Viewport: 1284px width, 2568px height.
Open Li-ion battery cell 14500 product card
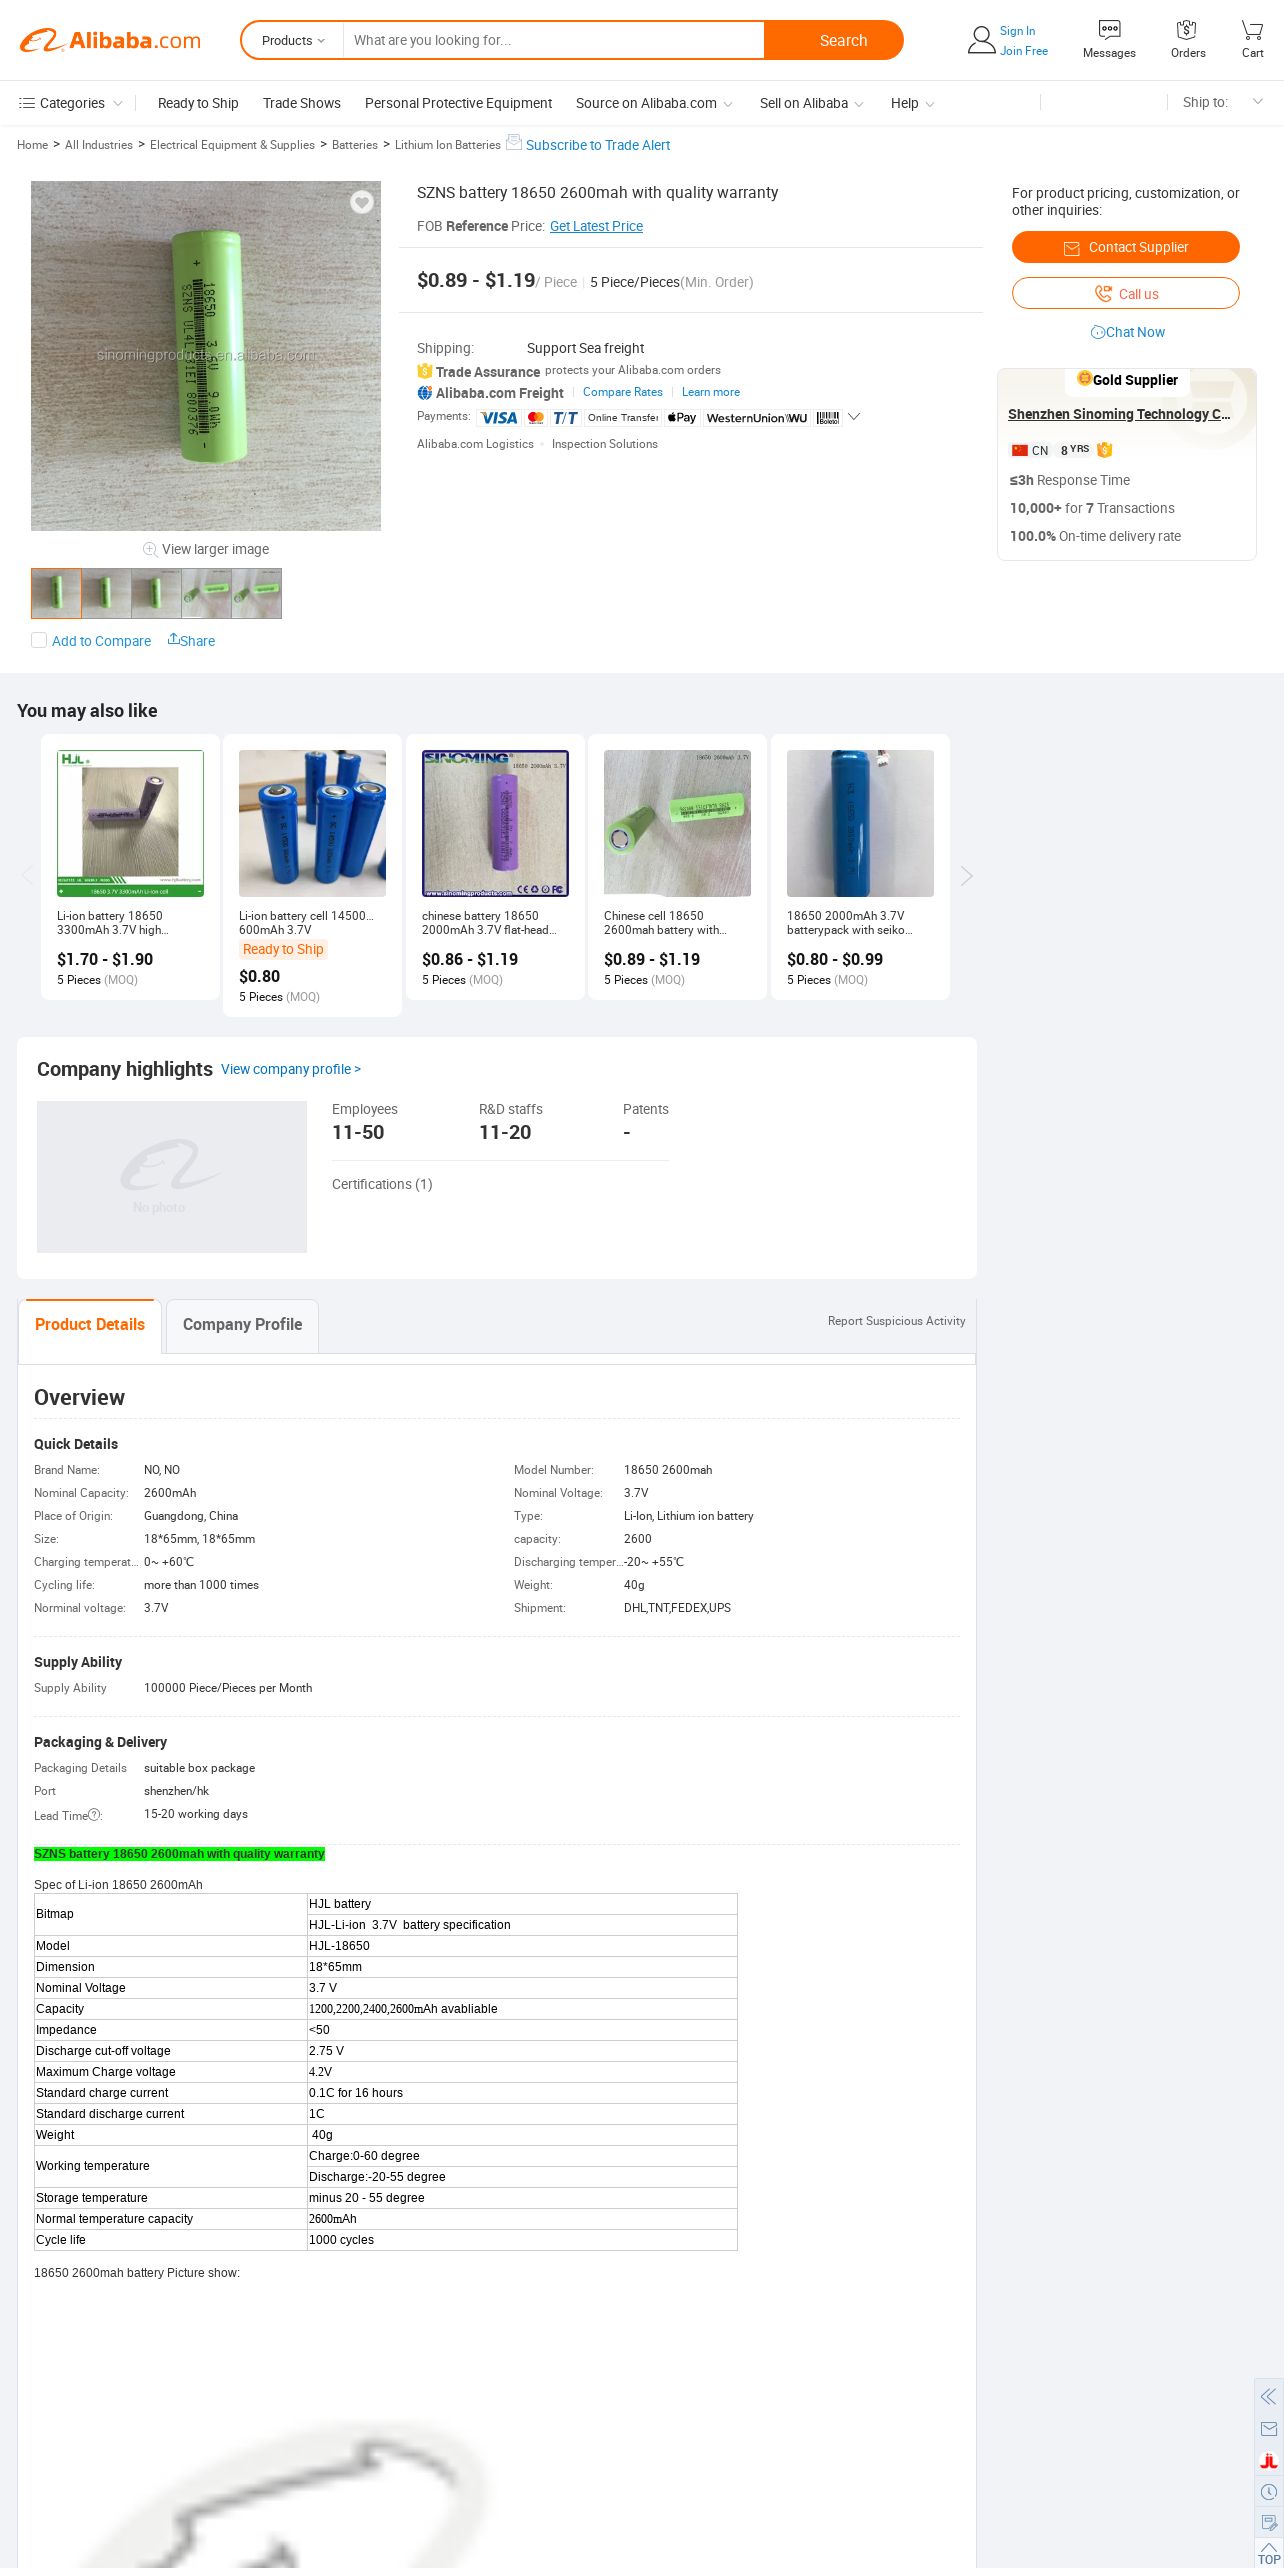[x=312, y=875]
